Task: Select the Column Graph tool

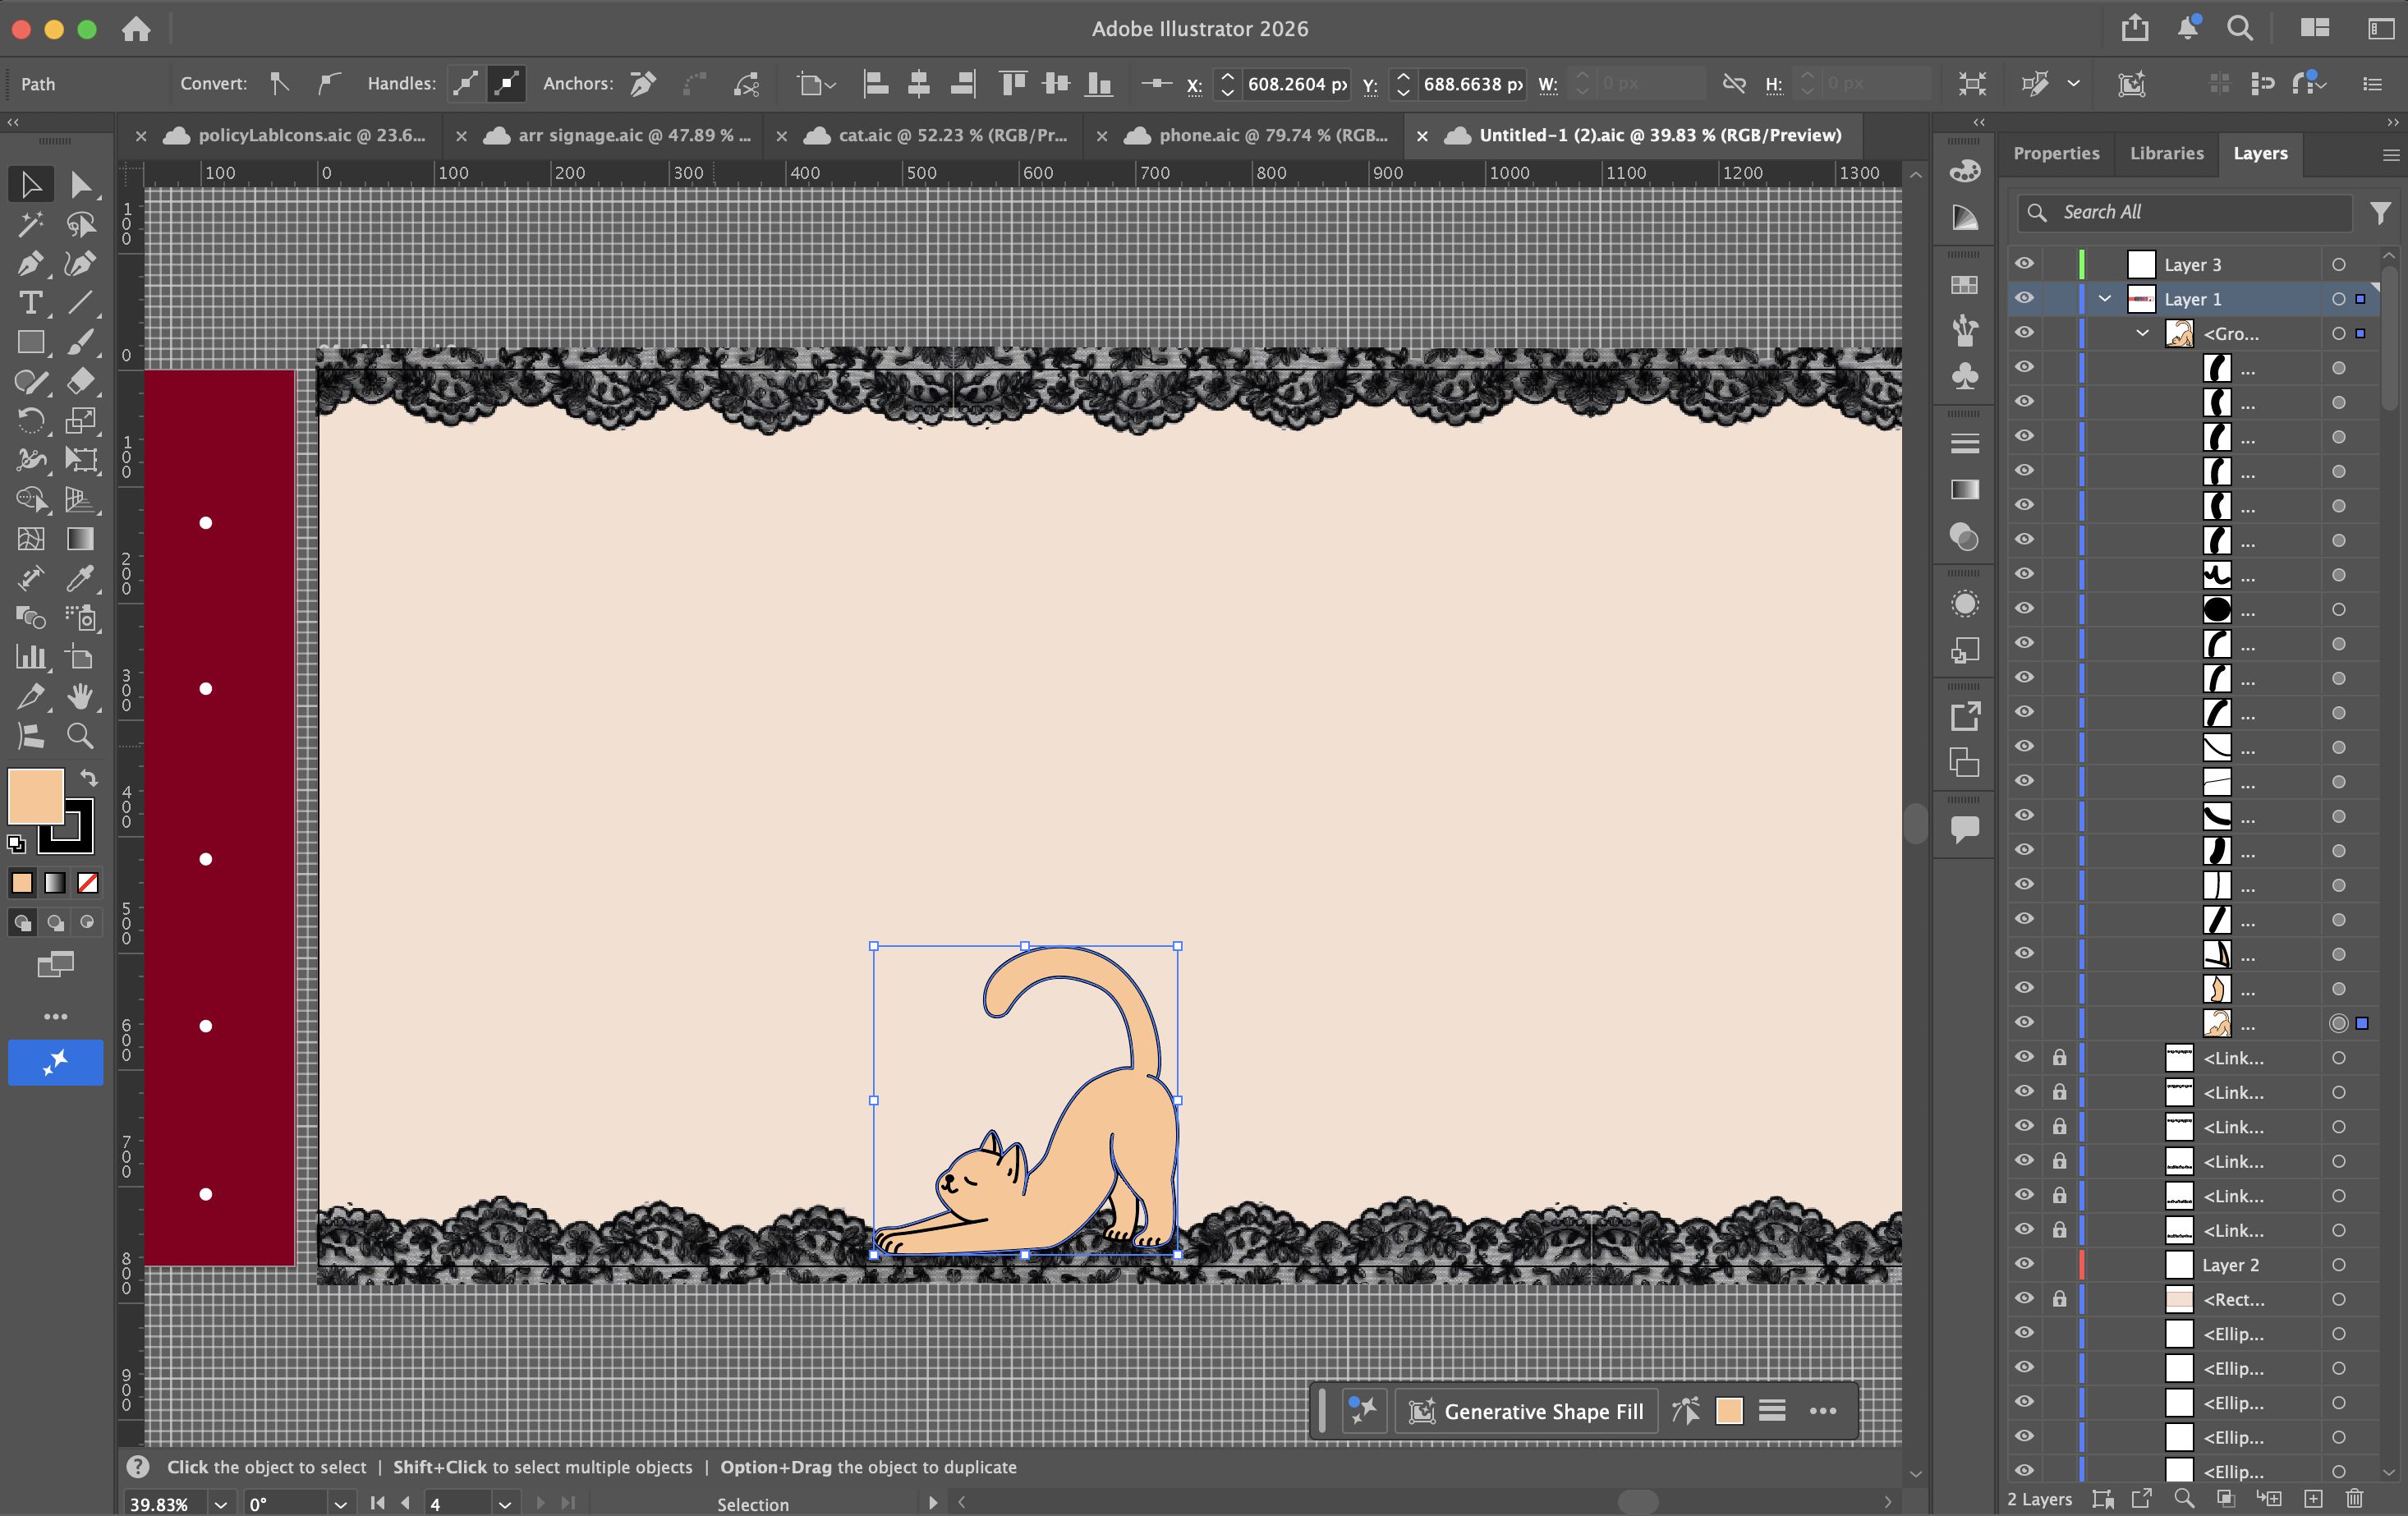Action: [x=30, y=657]
